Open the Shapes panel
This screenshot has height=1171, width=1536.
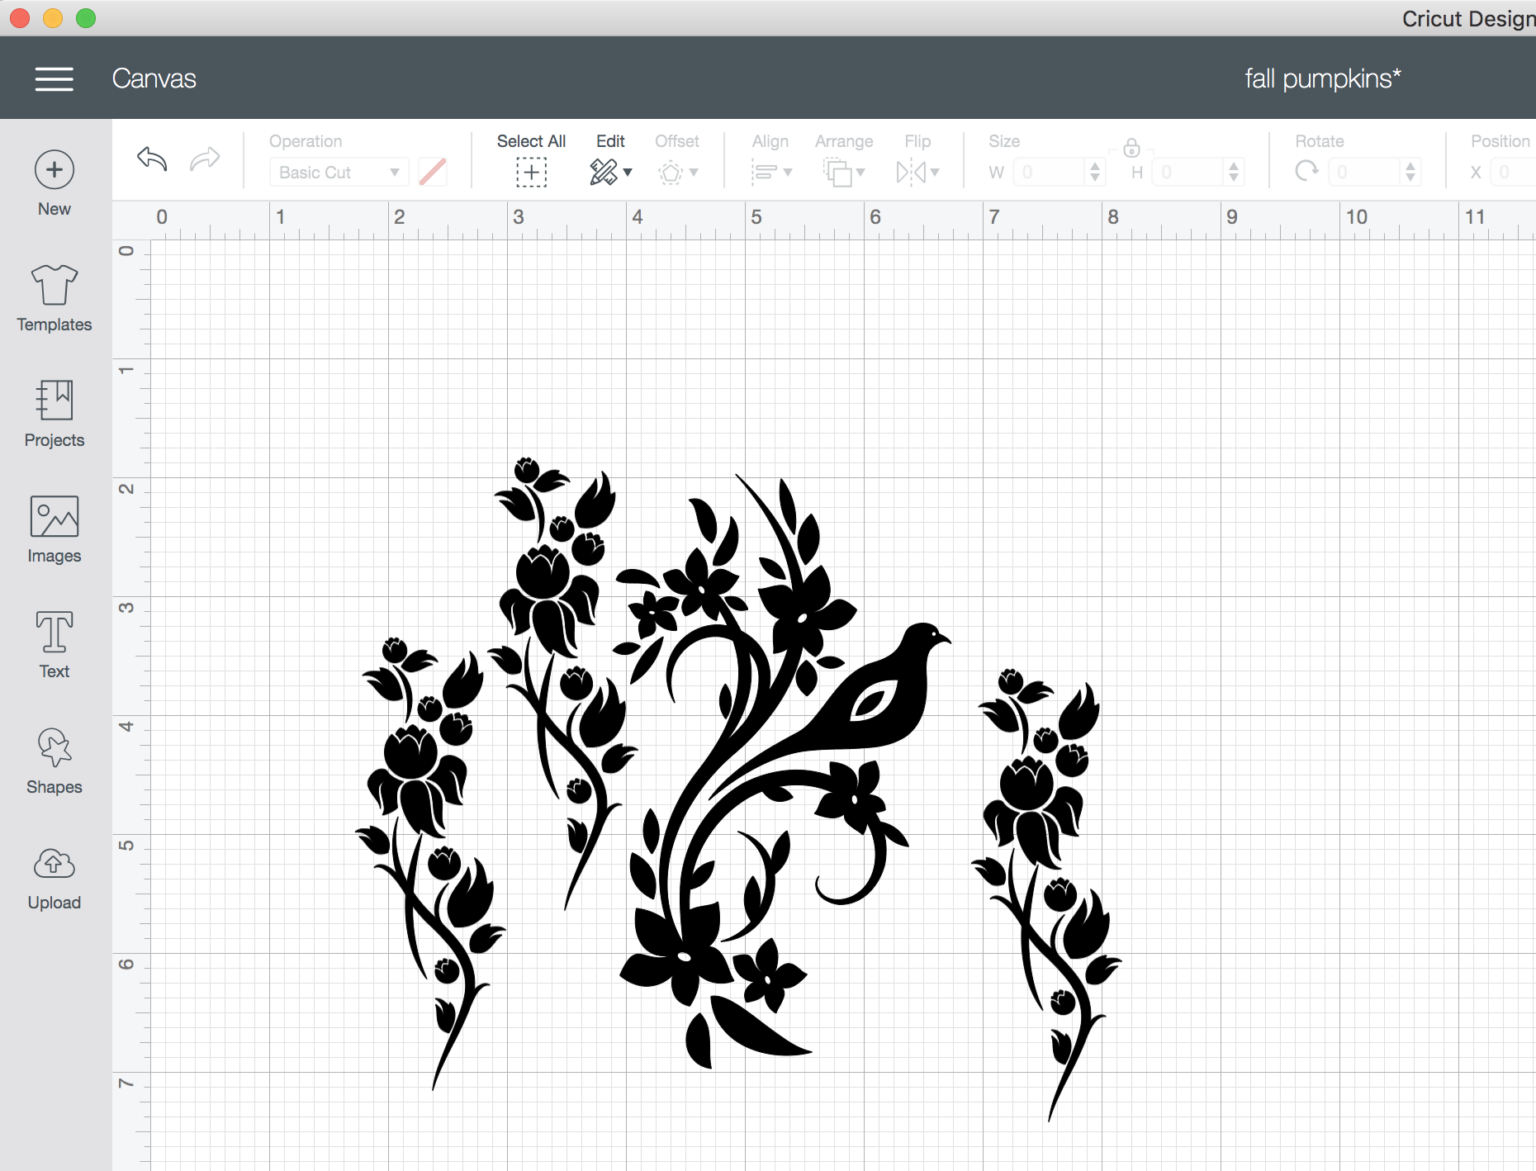coord(54,760)
